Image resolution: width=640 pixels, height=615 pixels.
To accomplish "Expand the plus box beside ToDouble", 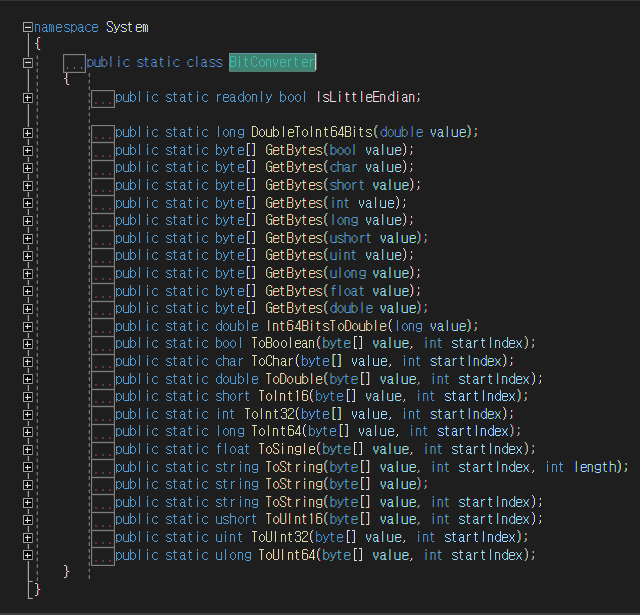I will pos(28,379).
